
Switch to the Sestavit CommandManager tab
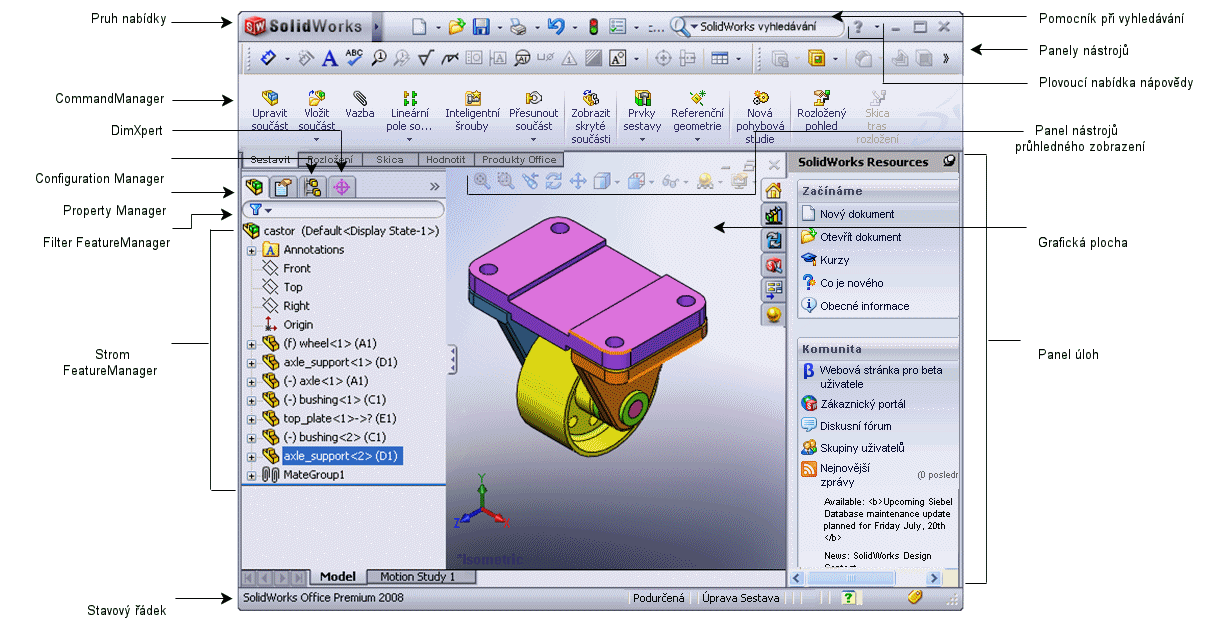coord(270,160)
